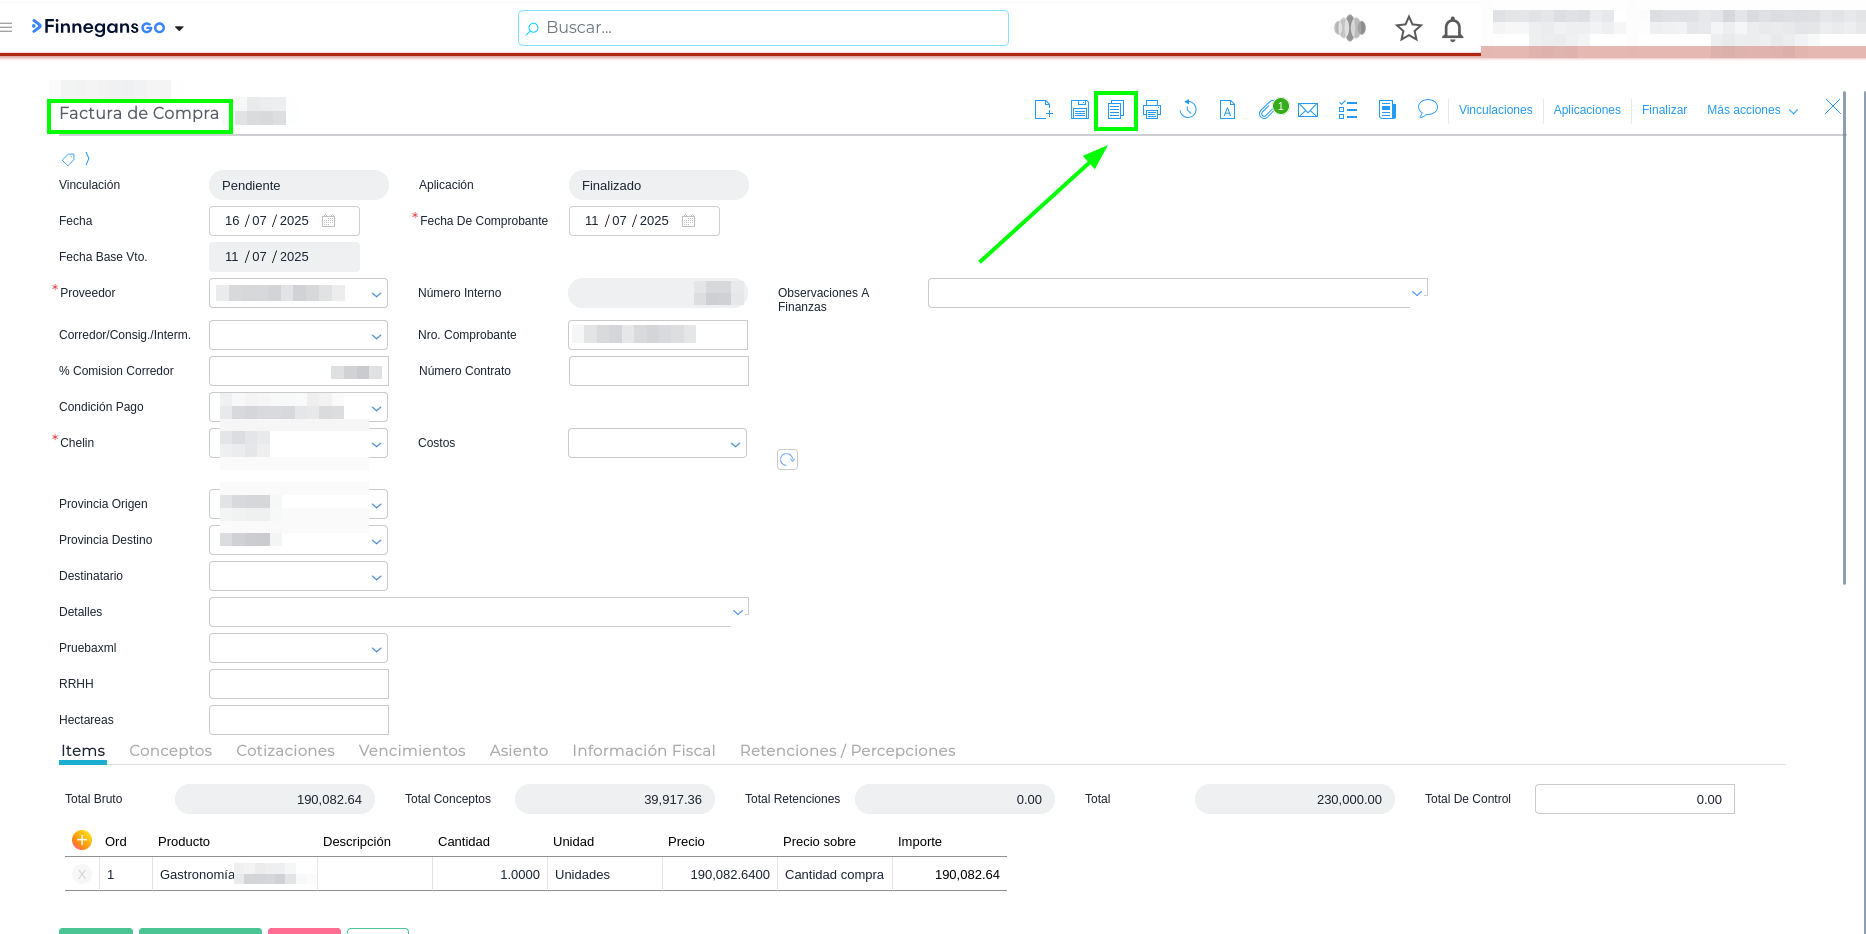Open the Información Fiscal tab
Viewport: 1866px width, 934px height.
643,751
